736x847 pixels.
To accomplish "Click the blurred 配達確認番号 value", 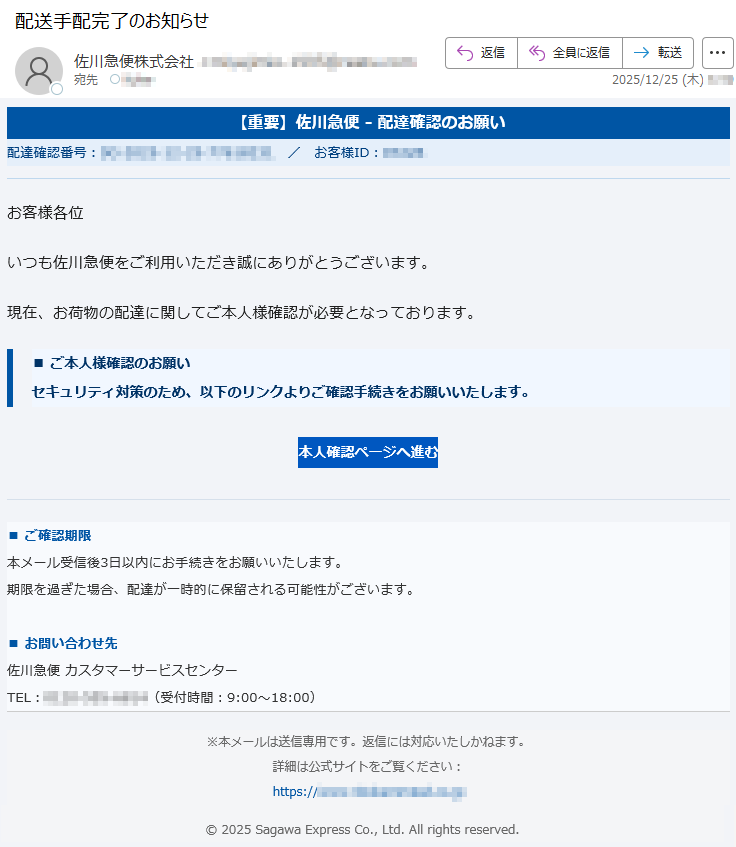I will pyautogui.click(x=187, y=152).
